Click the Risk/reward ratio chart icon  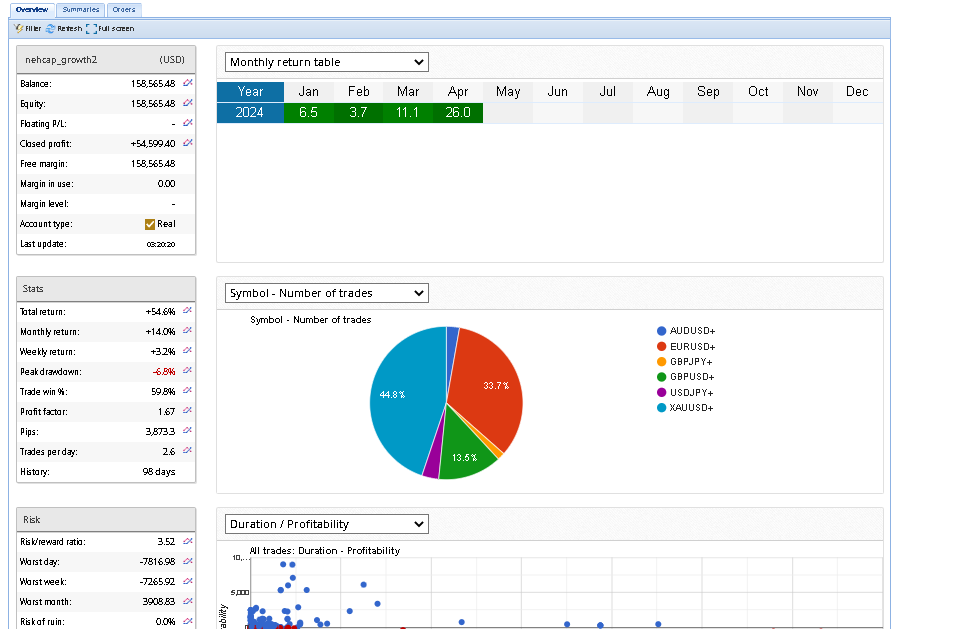187,541
